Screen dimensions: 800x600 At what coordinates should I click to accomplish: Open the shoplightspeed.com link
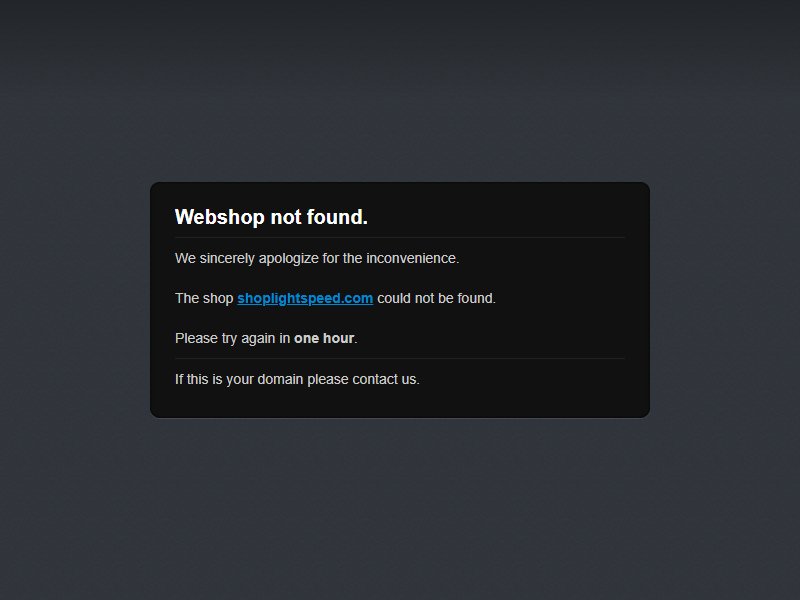(x=305, y=298)
